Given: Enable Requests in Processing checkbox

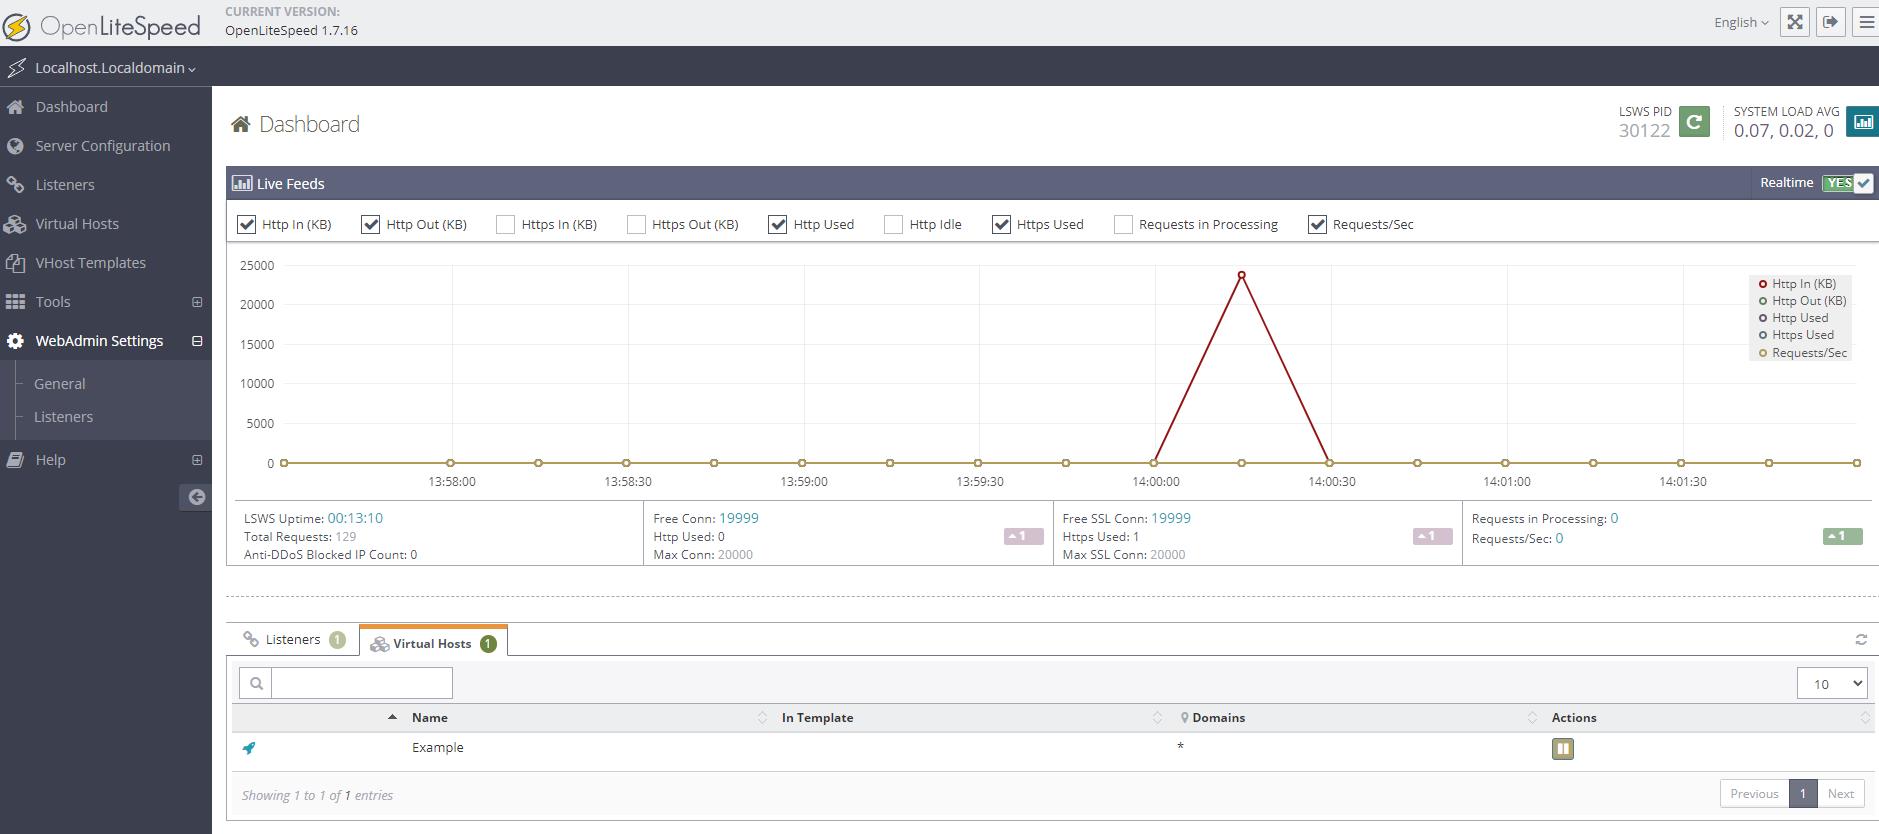Looking at the screenshot, I should [1123, 224].
